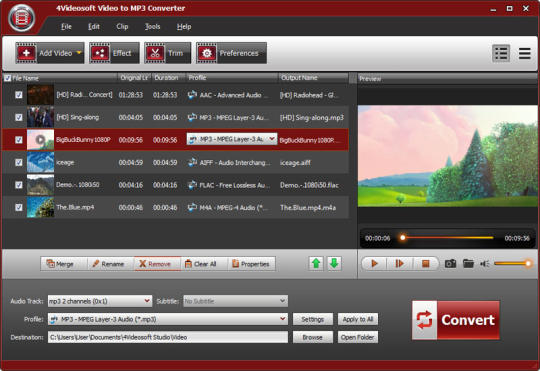Image resolution: width=540 pixels, height=371 pixels.
Task: Click Open Folder button
Action: 358,337
